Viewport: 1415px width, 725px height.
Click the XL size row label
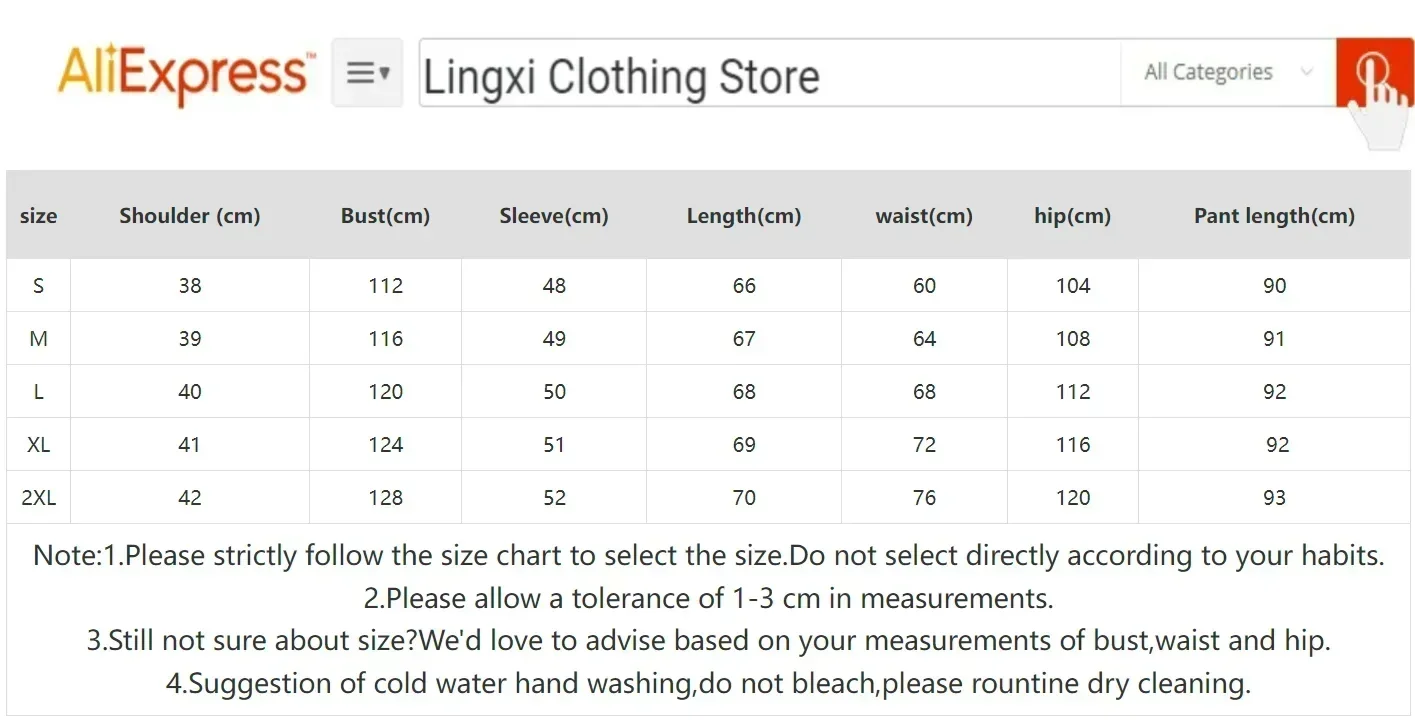[39, 445]
